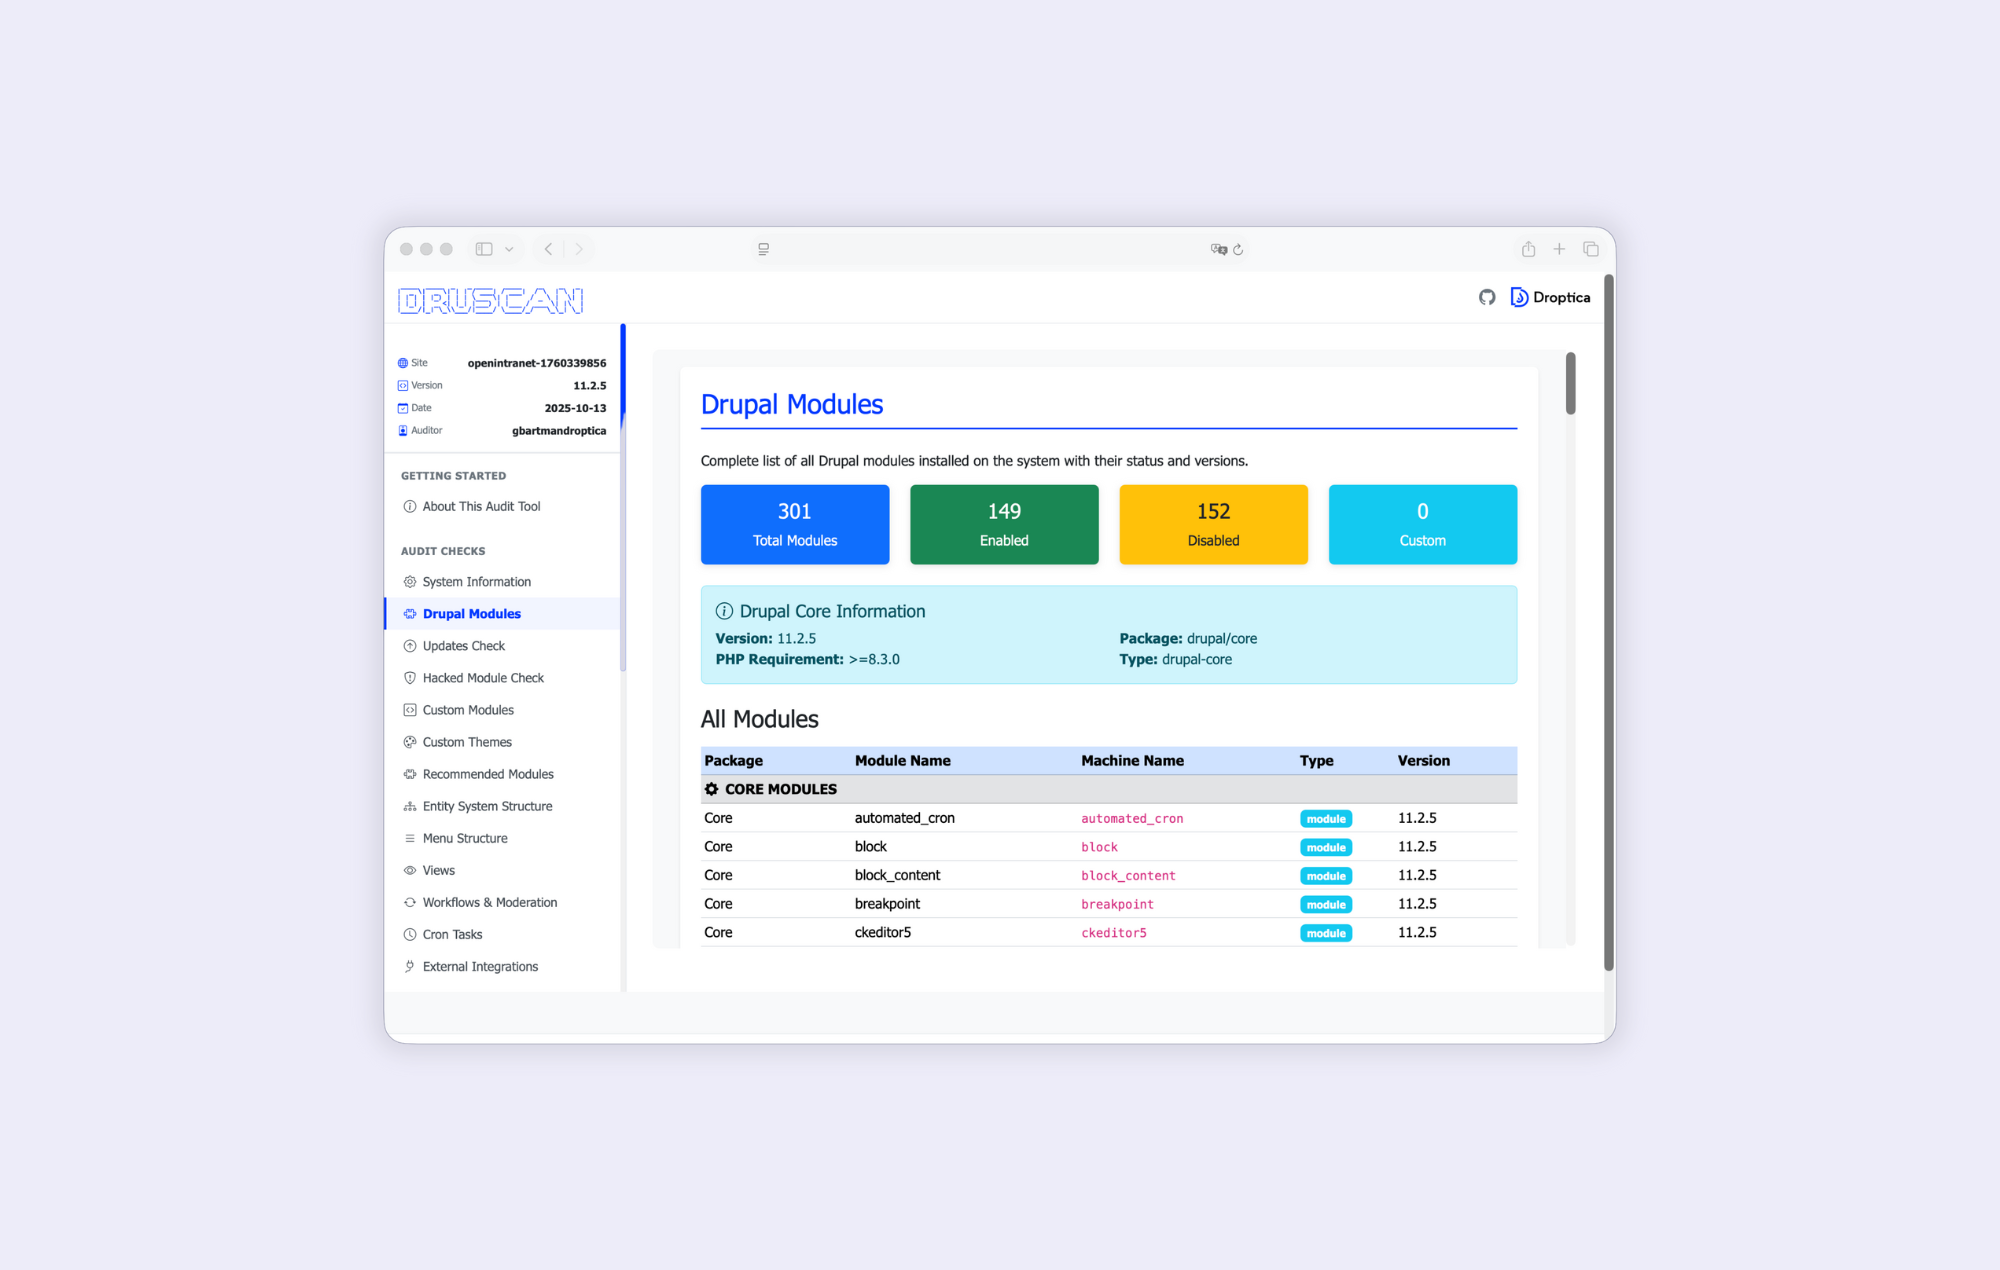Click the 152 Disabled yellow card

1213,524
